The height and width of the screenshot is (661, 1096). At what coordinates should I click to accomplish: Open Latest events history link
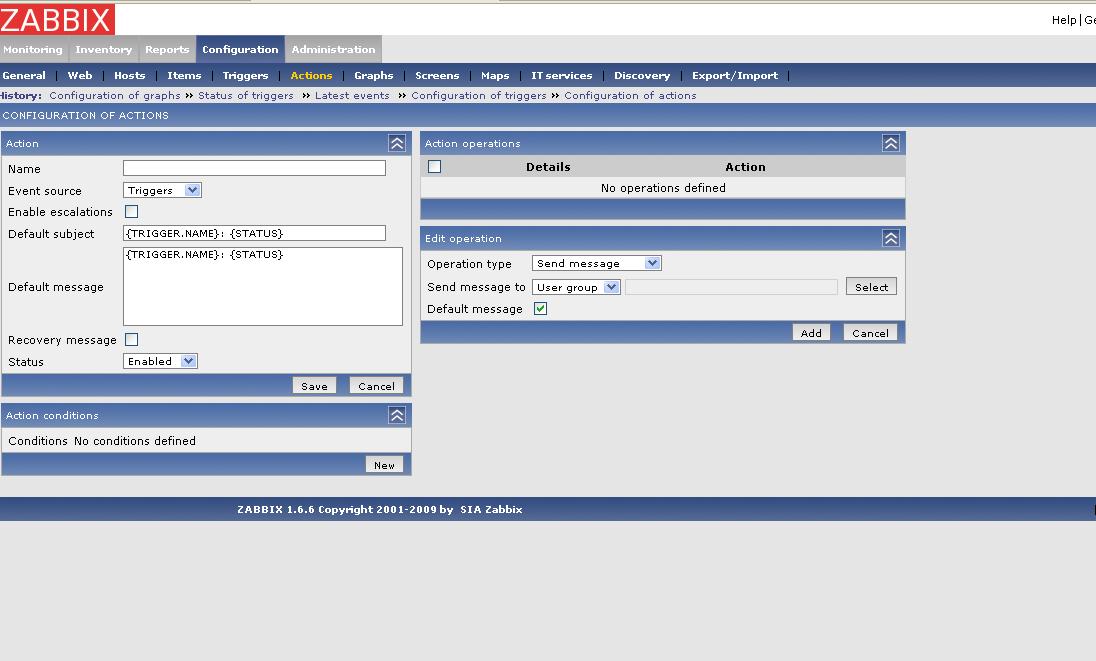tap(352, 95)
